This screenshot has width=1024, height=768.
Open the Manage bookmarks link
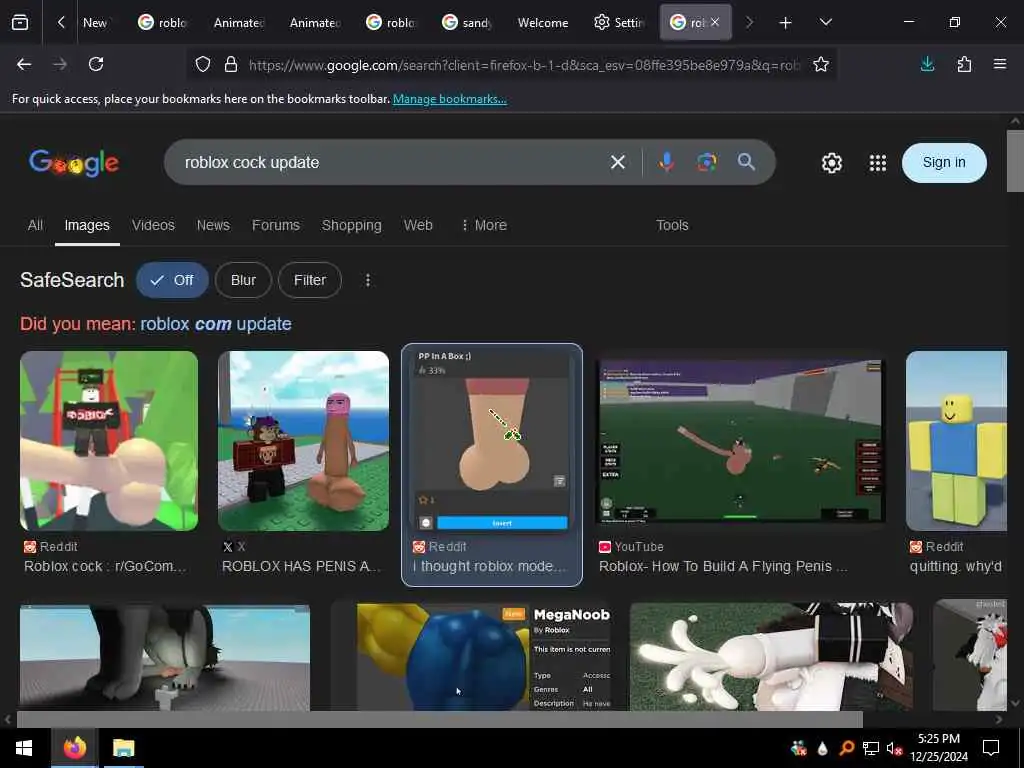[x=449, y=99]
